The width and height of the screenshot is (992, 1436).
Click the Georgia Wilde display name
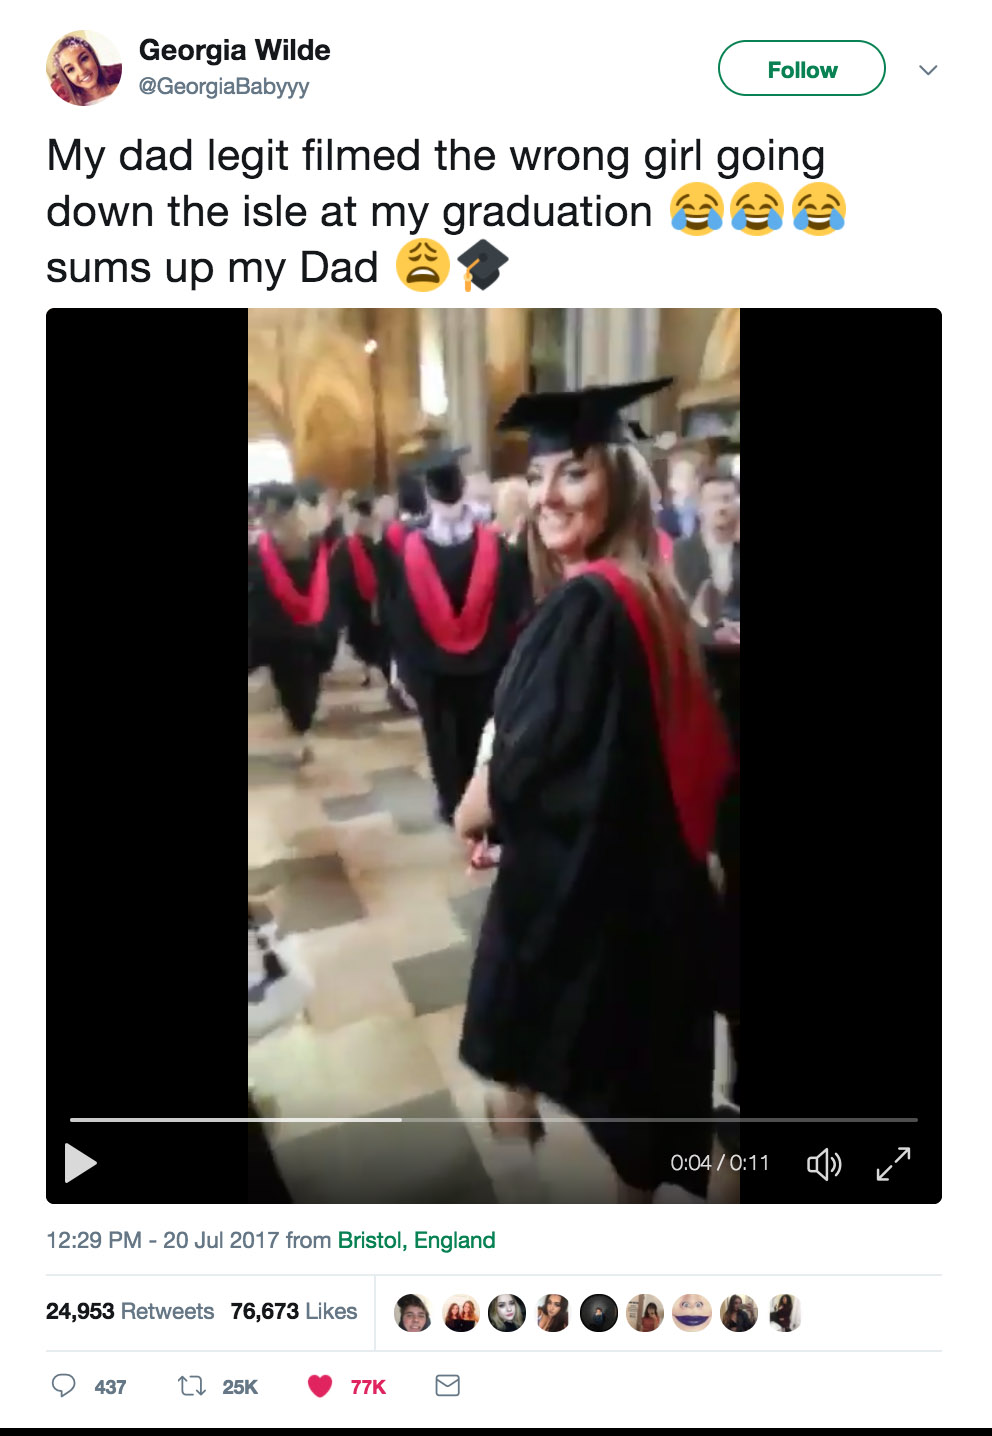(x=234, y=50)
